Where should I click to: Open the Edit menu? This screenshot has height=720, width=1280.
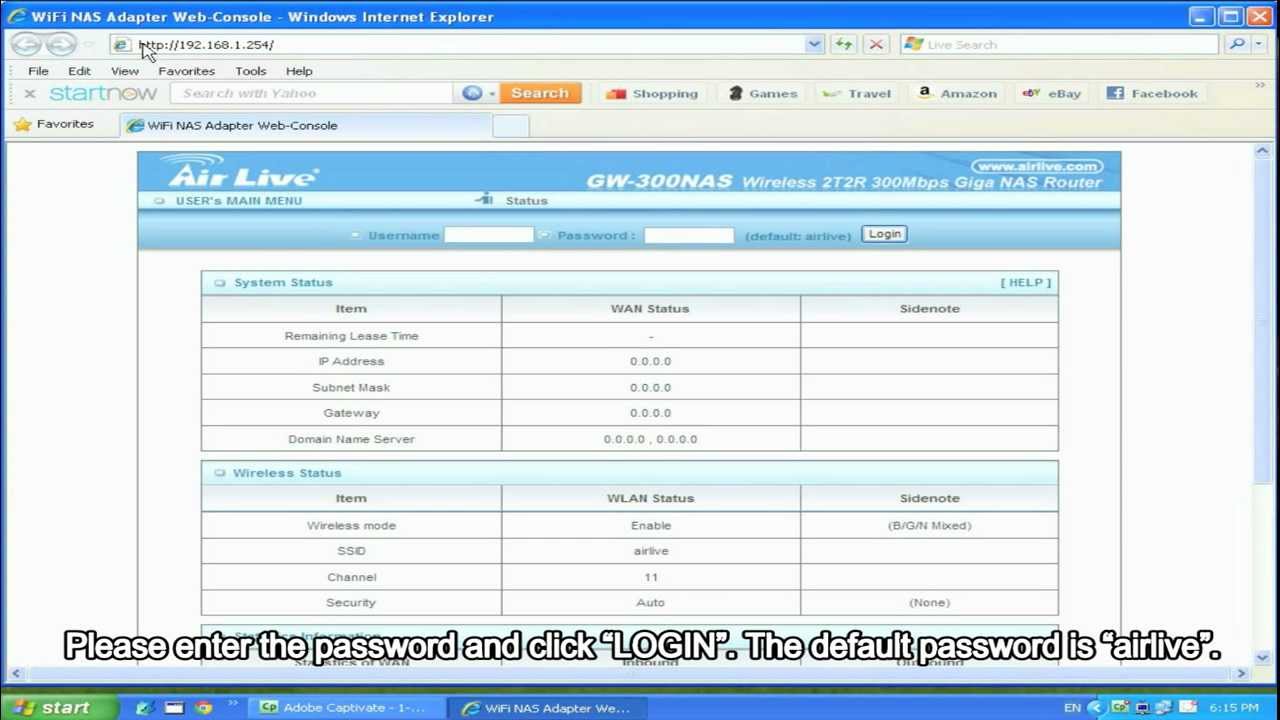pyautogui.click(x=79, y=71)
